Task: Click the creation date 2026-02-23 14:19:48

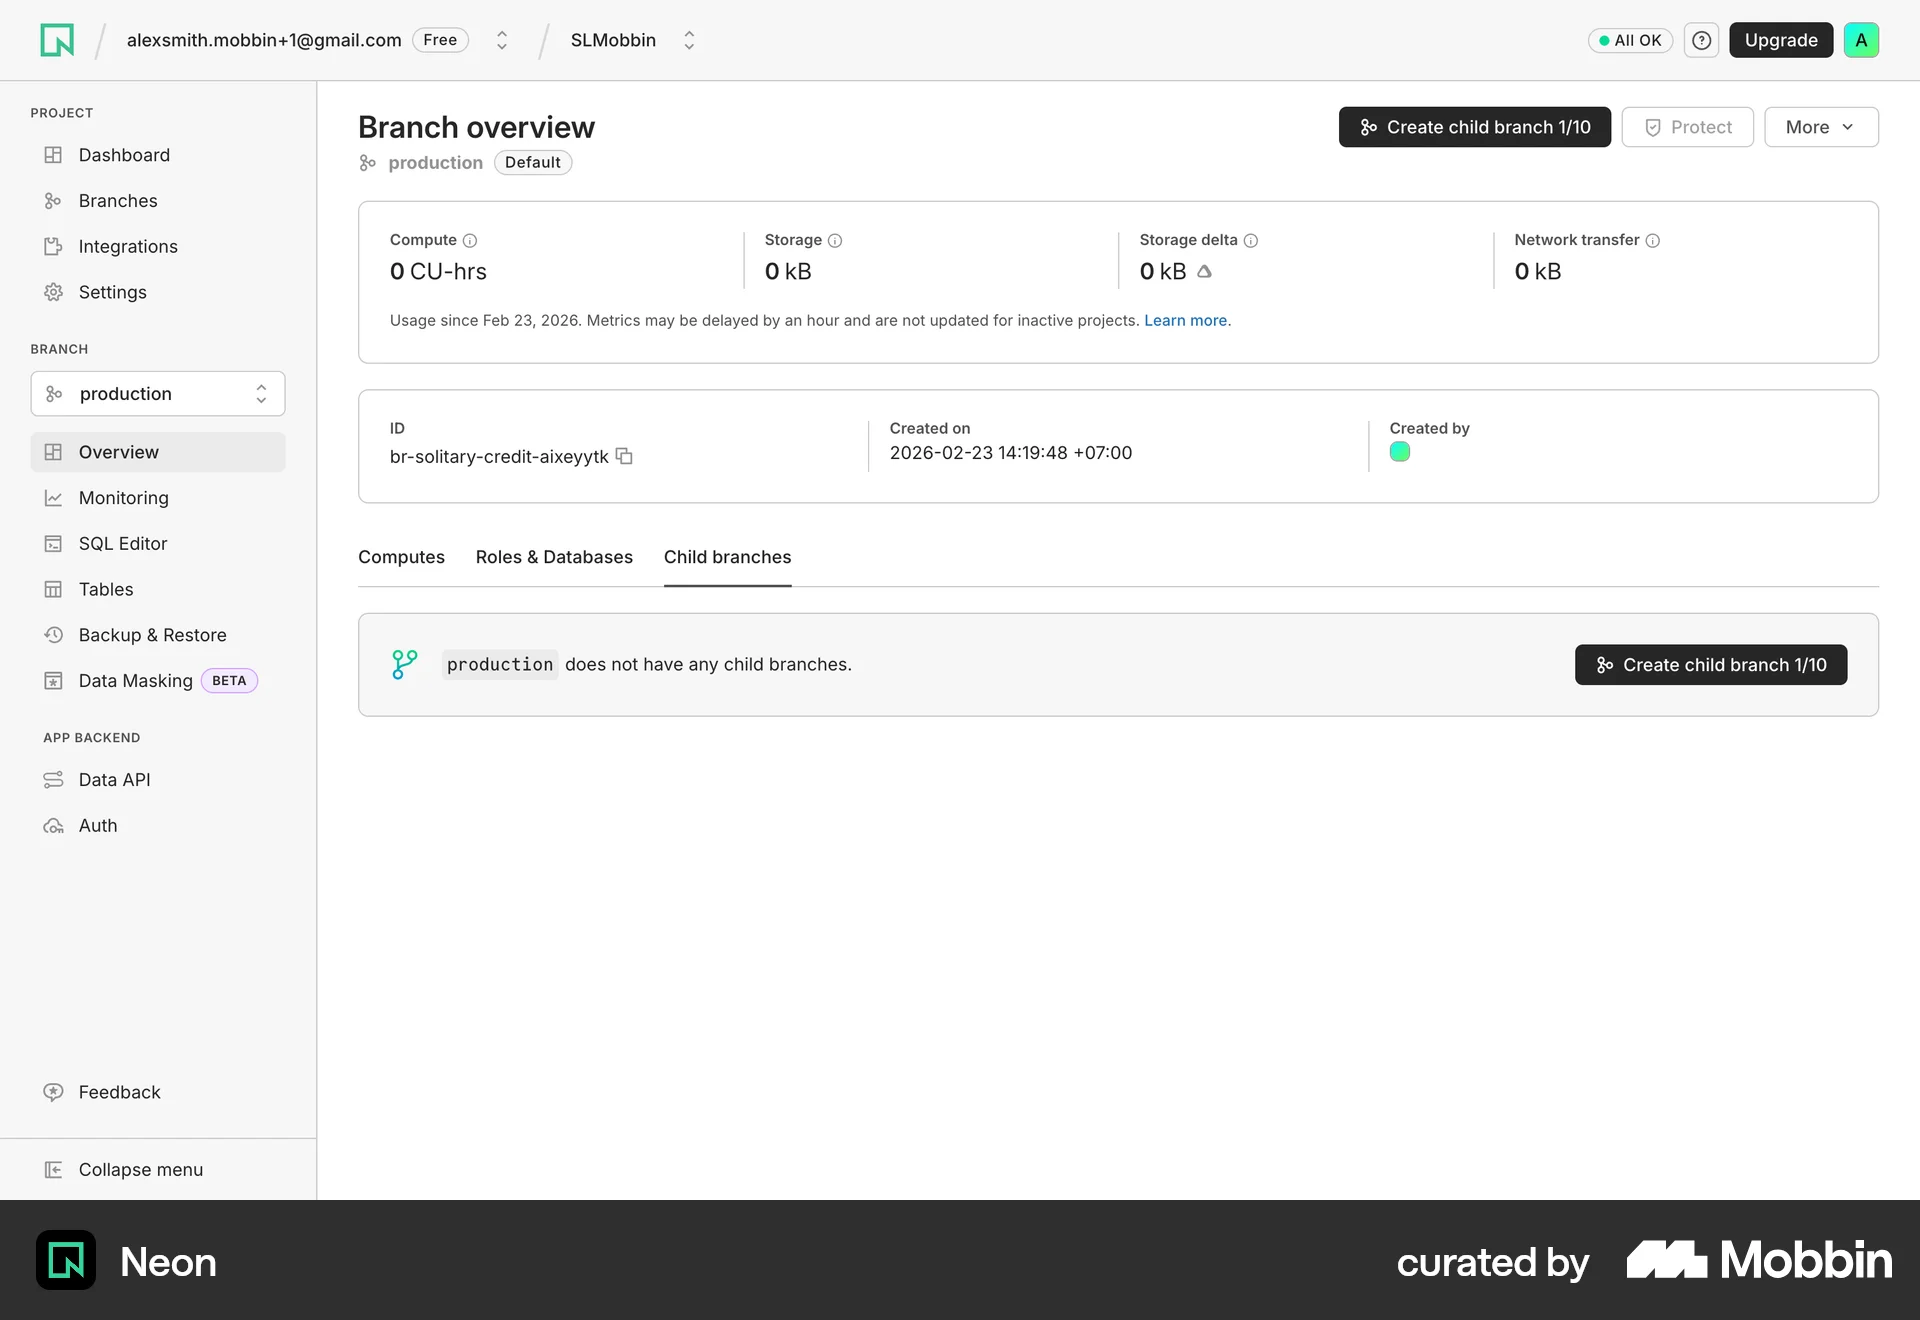Action: (x=1011, y=453)
